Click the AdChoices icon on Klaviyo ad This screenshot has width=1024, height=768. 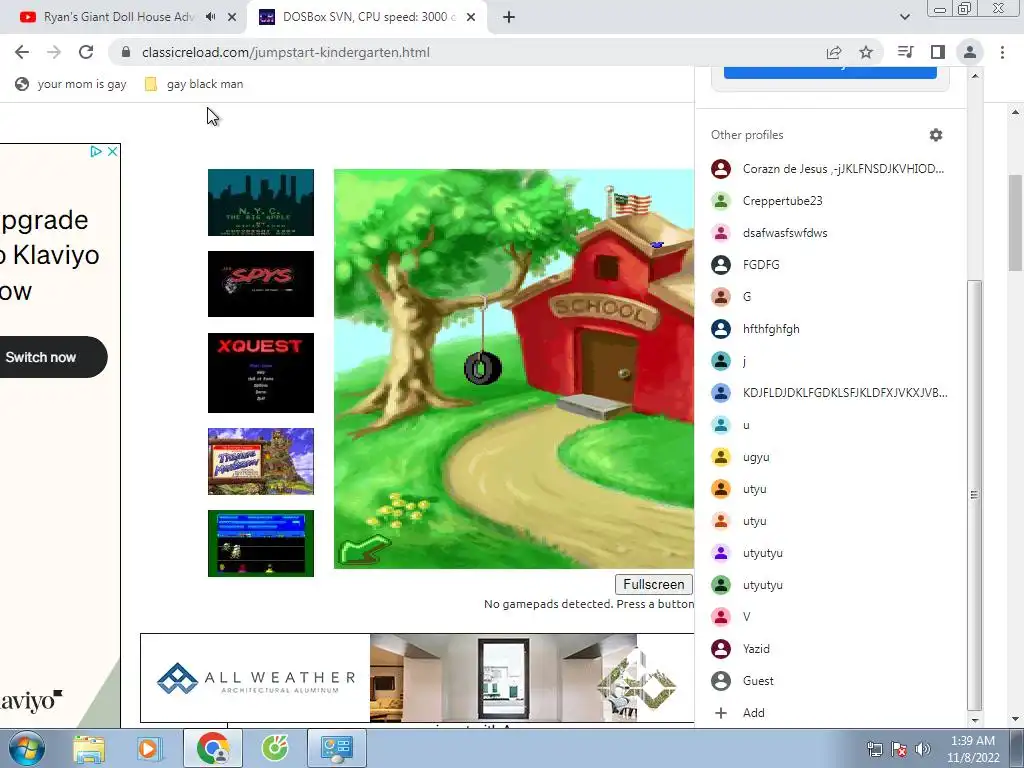tap(96, 152)
